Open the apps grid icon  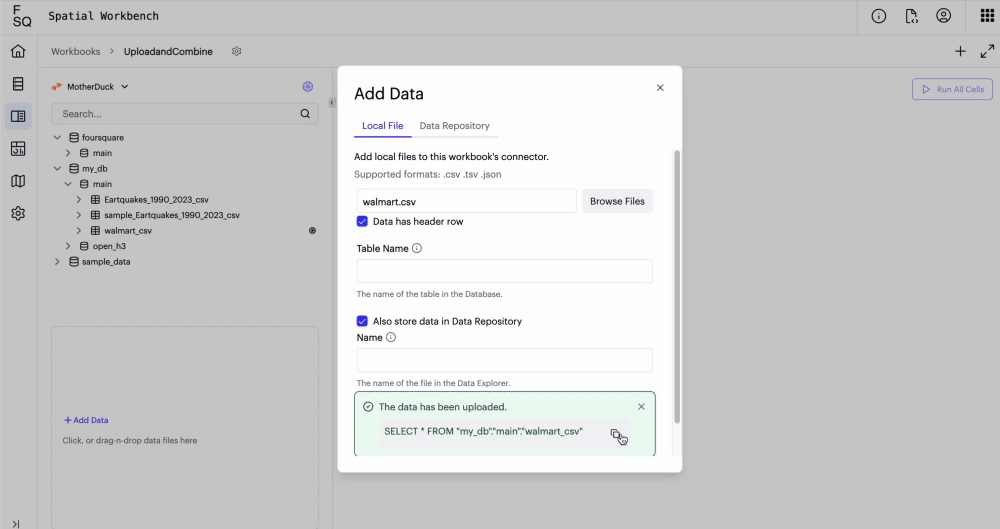tap(987, 17)
